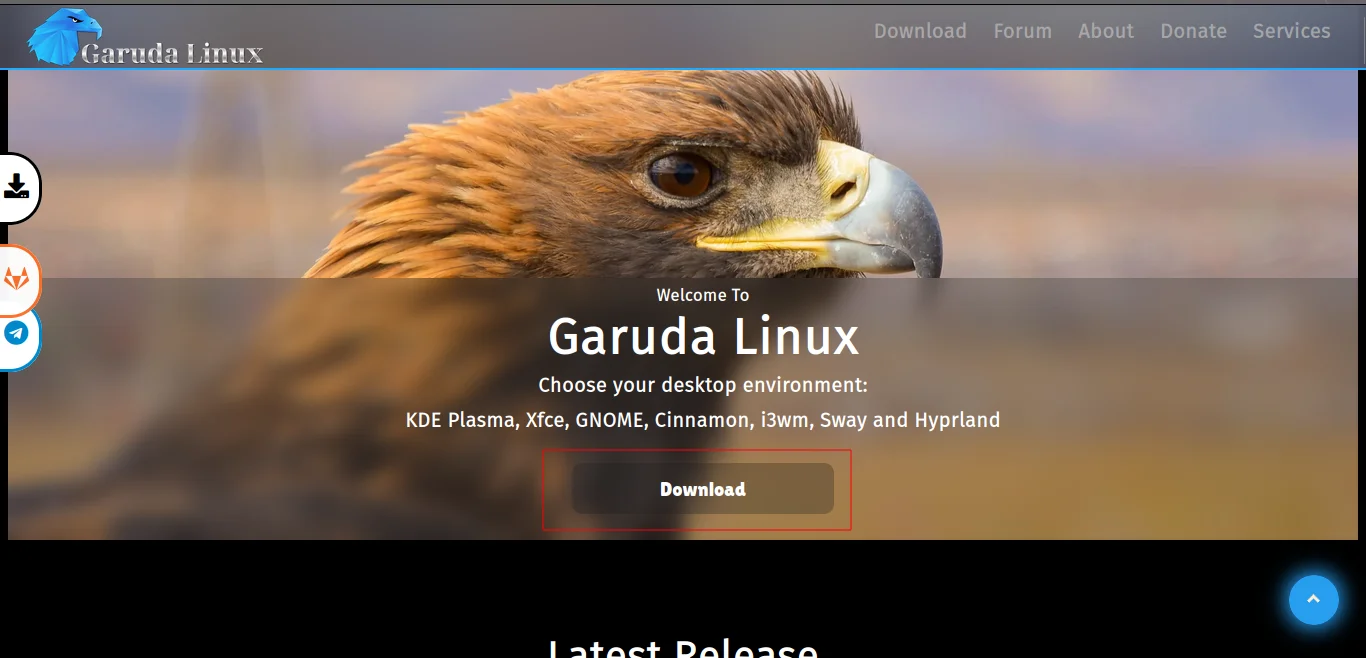
Task: Open the download icon in left sidebar
Action: tap(17, 187)
